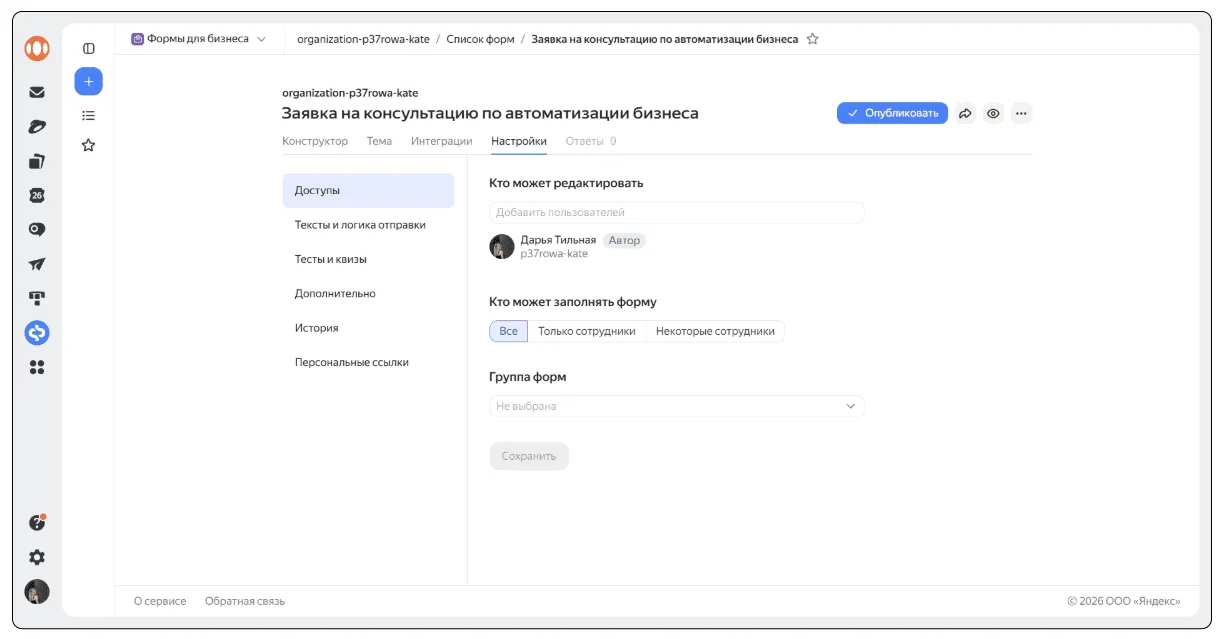Open the Boards icon in sidebar
The width and height of the screenshot is (1220, 639).
[37, 298]
